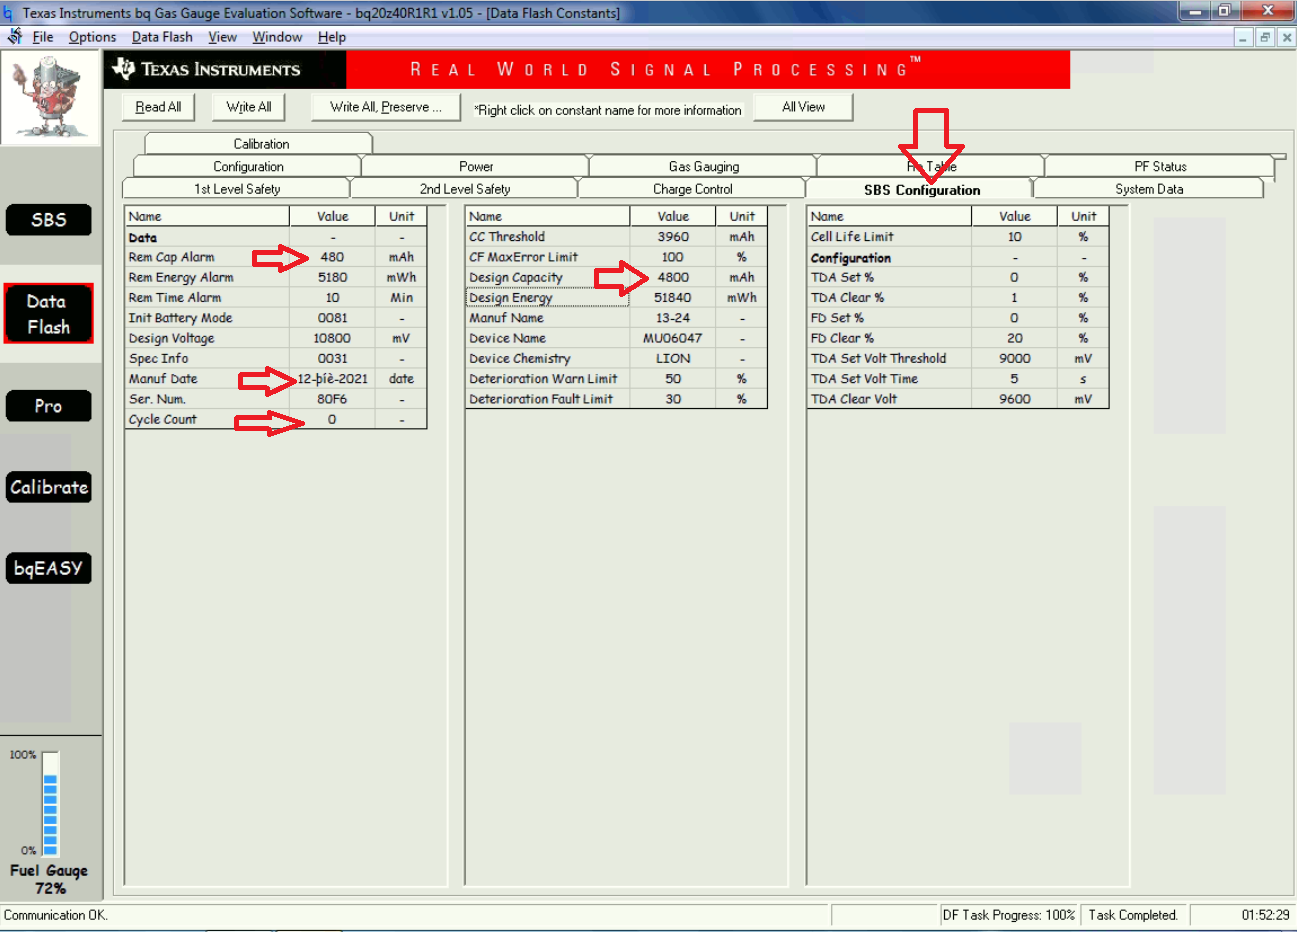Select the Design Capacity value 4800

[673, 277]
